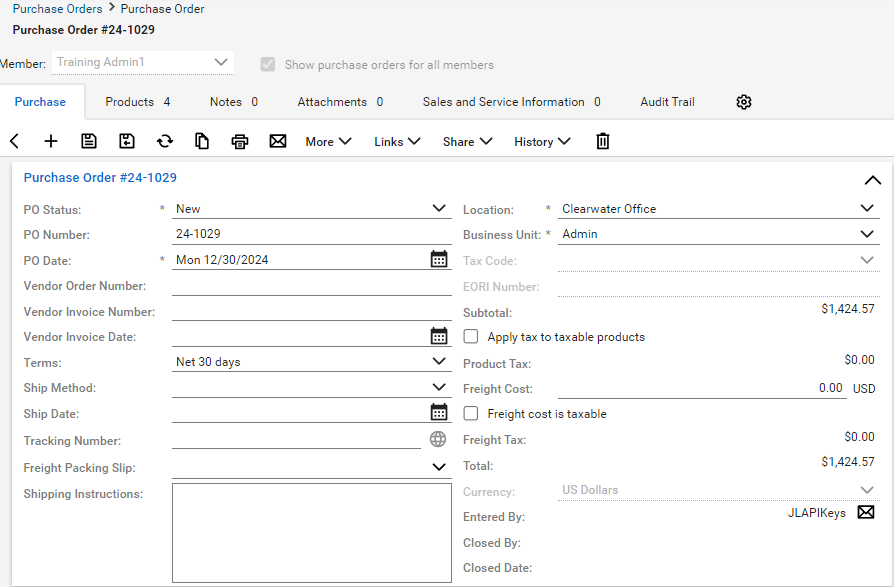Open the Audit Trail tab
Screen dimensions: 894x587
pyautogui.click(x=667, y=102)
